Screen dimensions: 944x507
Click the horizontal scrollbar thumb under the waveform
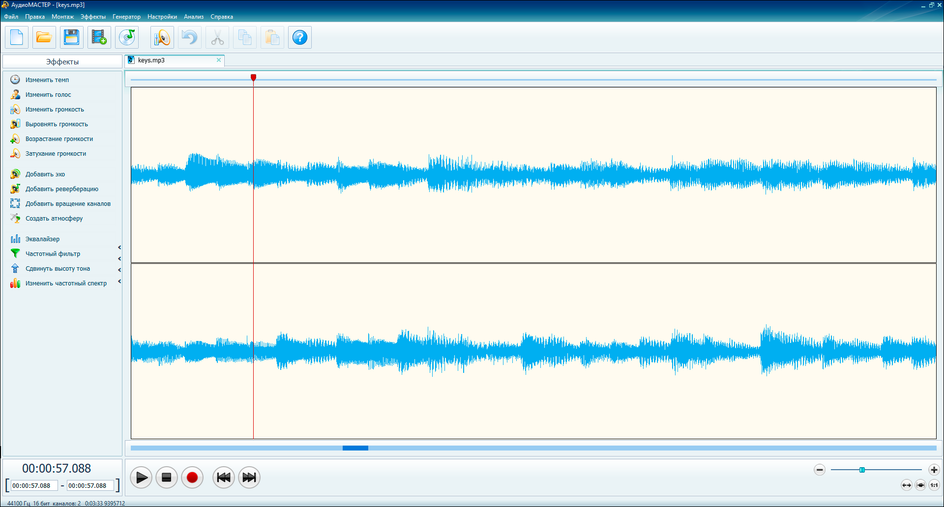355,448
